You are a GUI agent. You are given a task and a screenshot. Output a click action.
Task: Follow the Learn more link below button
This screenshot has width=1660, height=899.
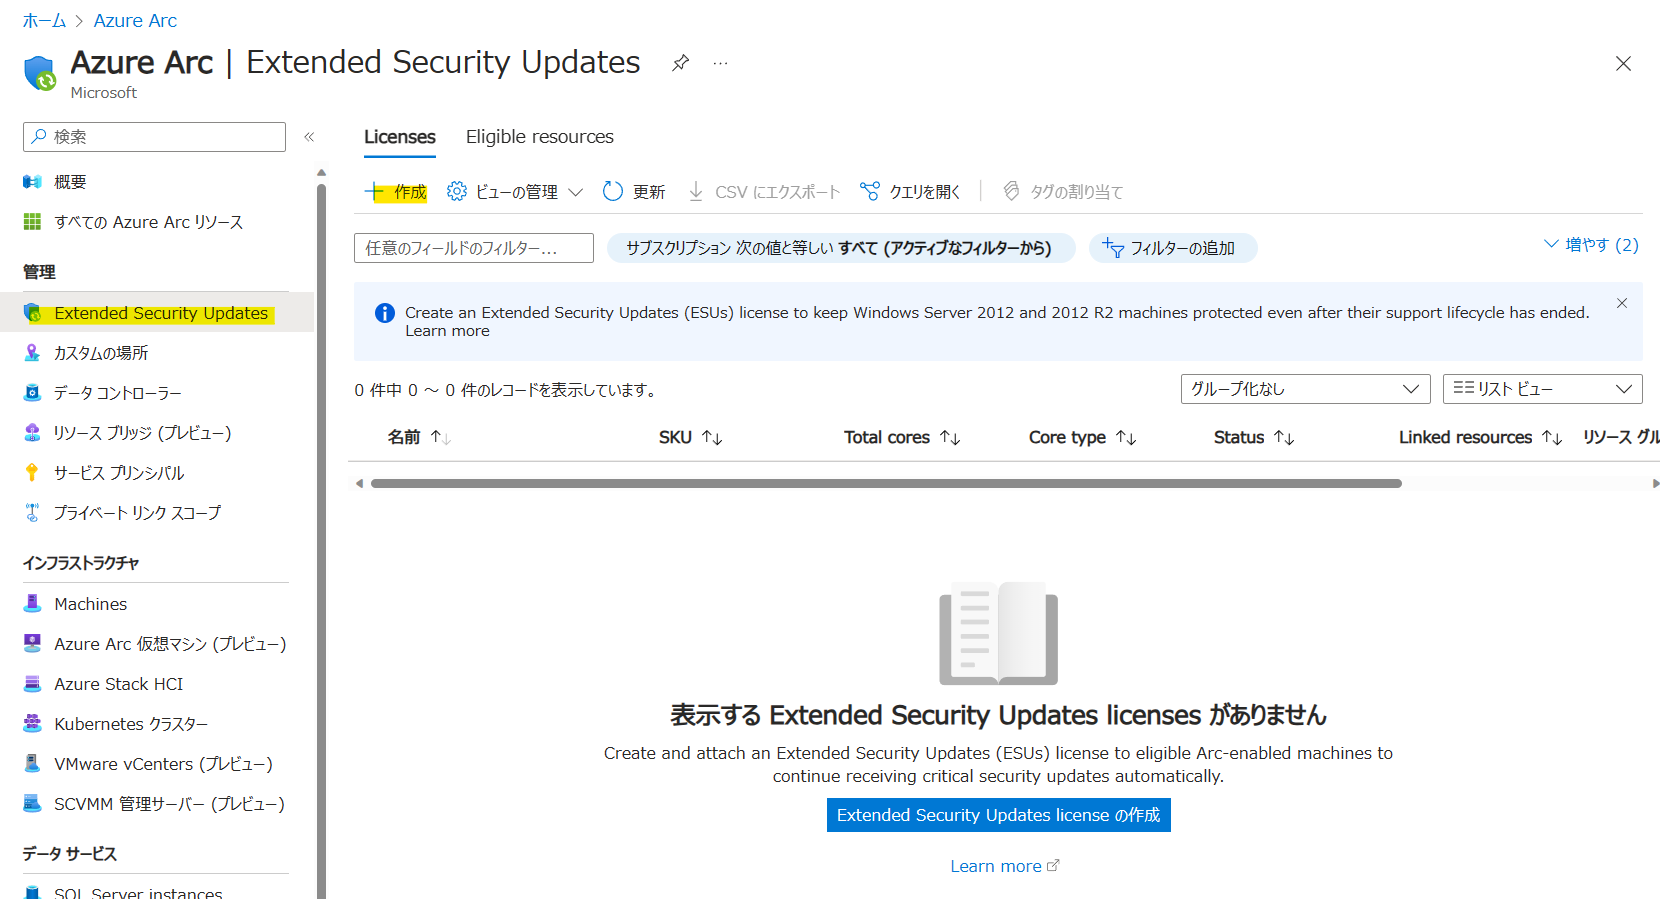pyautogui.click(x=1004, y=866)
